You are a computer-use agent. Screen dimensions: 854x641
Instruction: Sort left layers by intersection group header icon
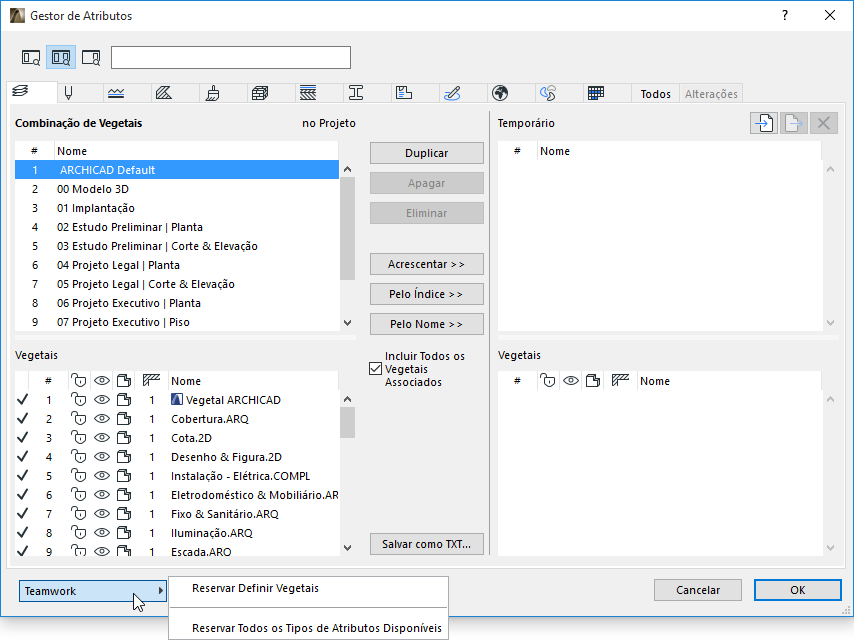tap(151, 380)
